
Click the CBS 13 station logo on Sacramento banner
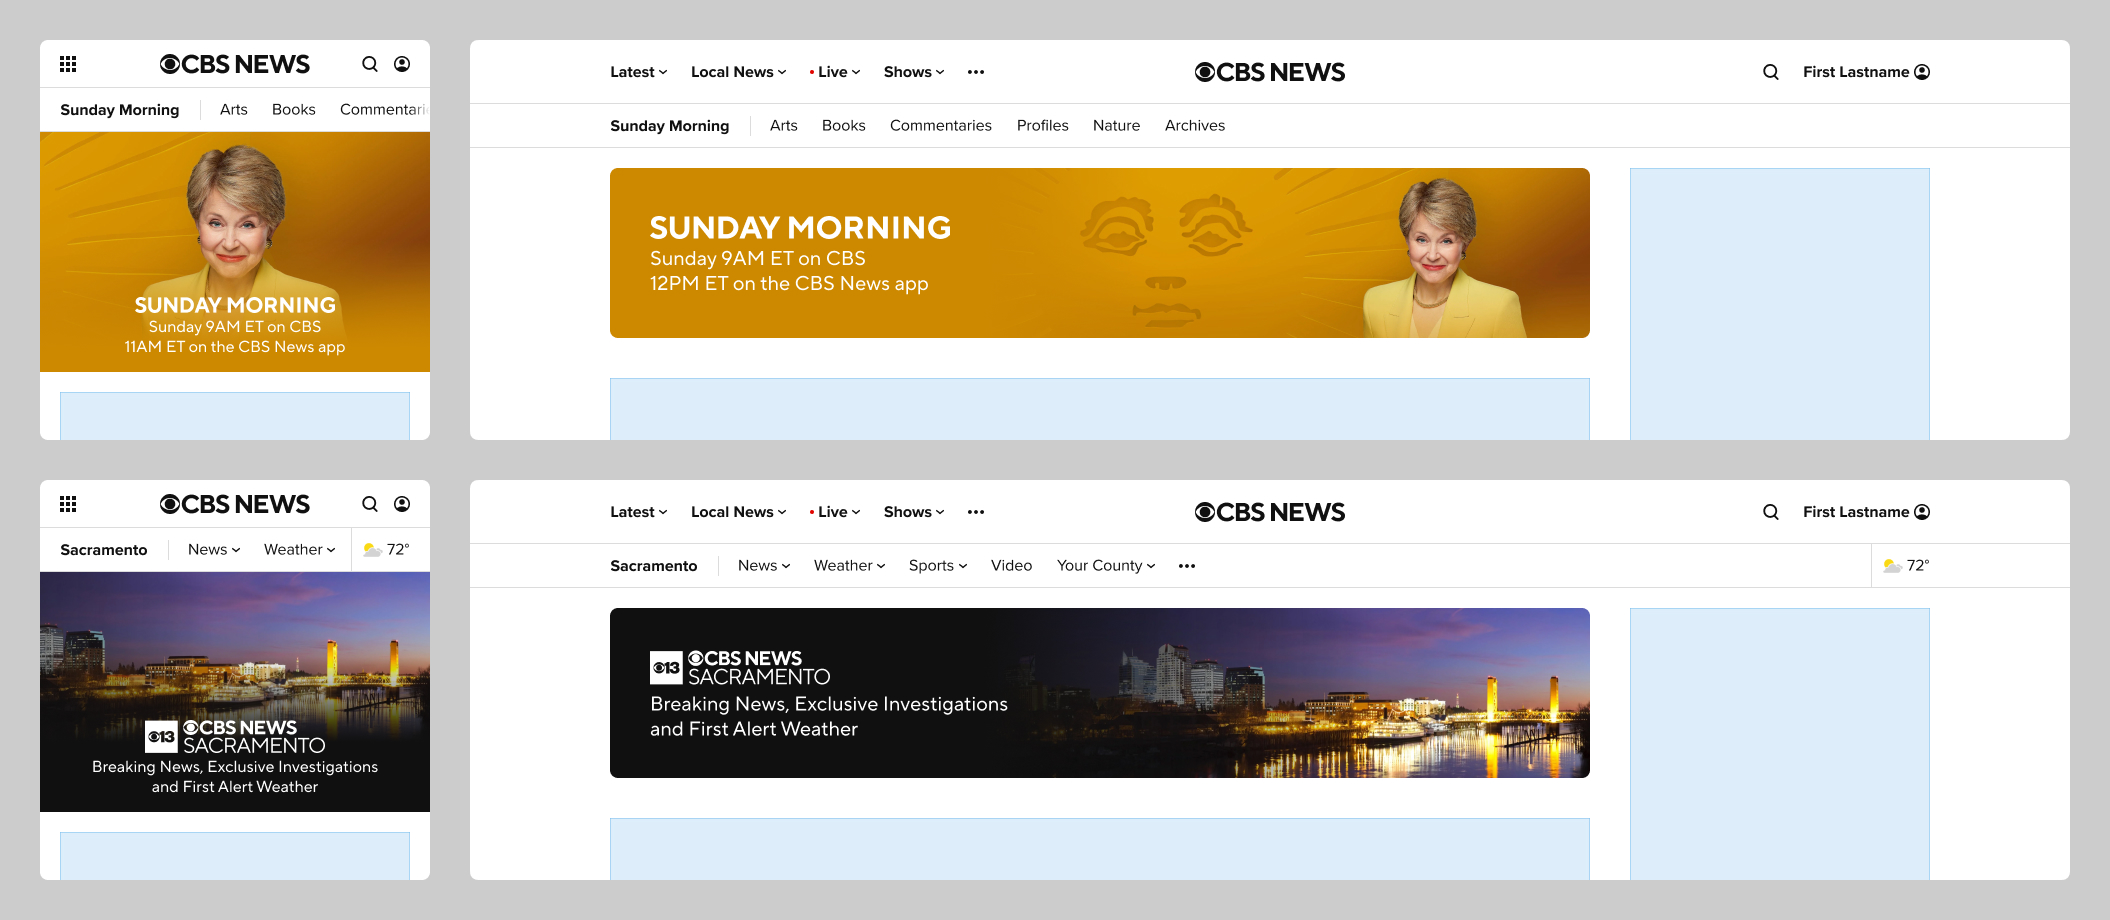point(666,664)
